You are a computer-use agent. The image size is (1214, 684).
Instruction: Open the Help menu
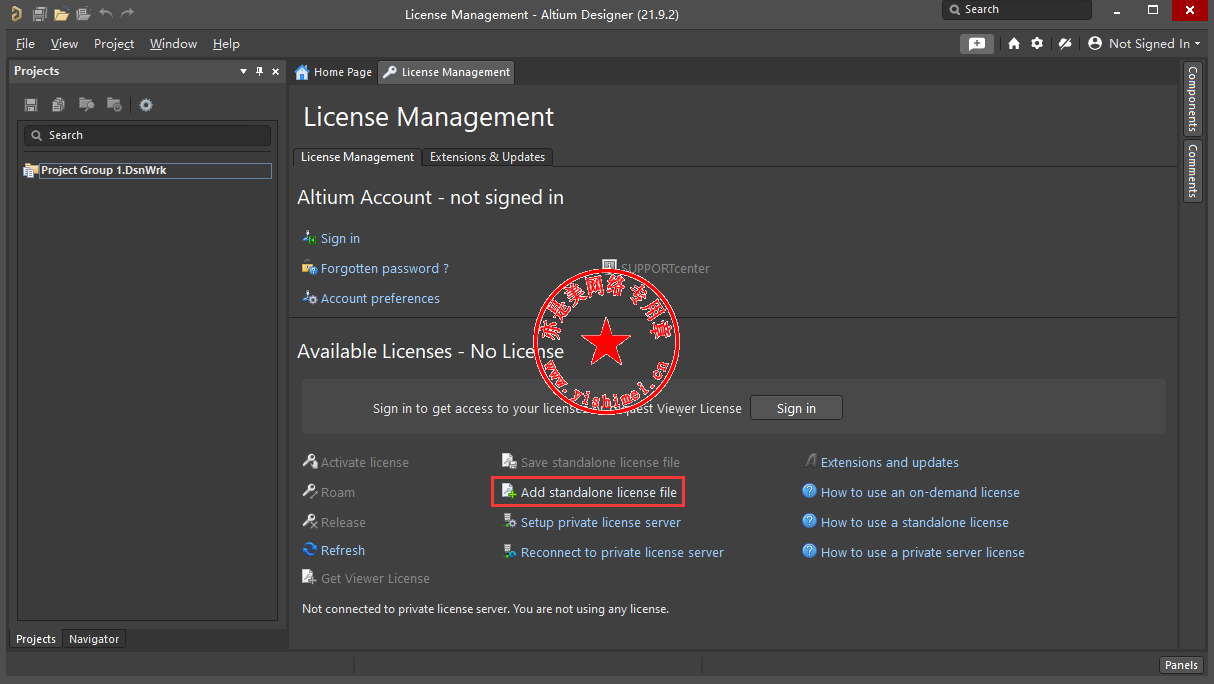click(x=226, y=44)
